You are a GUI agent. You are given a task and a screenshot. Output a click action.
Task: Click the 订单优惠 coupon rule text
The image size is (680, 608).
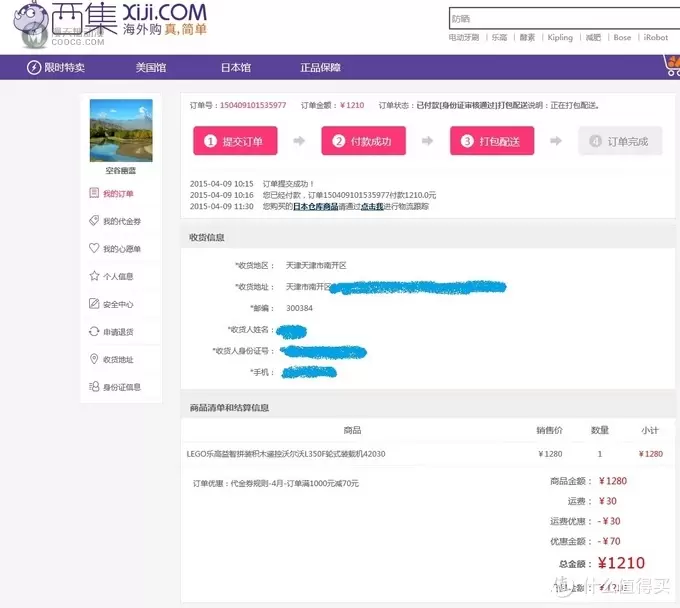pyautogui.click(x=276, y=483)
